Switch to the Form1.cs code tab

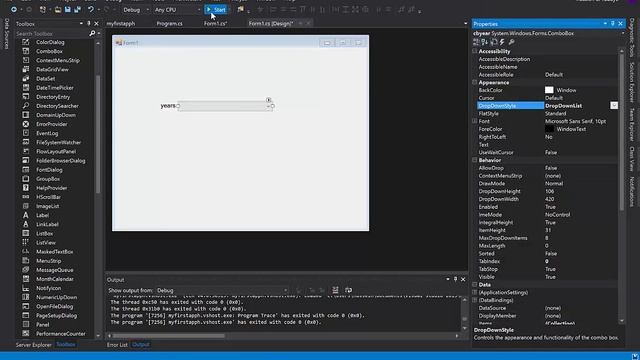pyautogui.click(x=215, y=24)
